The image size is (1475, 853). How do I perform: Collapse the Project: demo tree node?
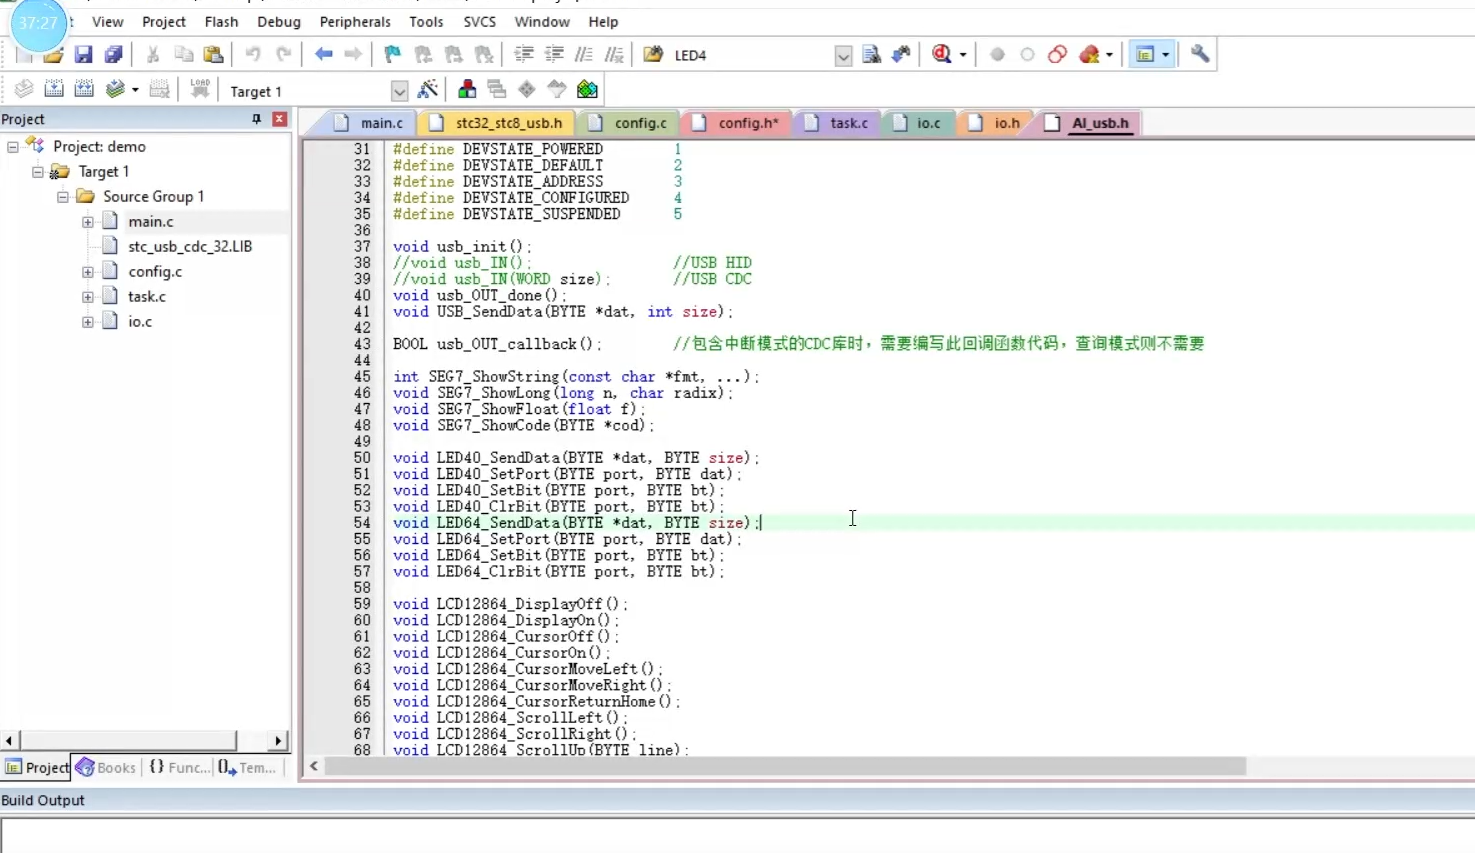click(x=13, y=146)
